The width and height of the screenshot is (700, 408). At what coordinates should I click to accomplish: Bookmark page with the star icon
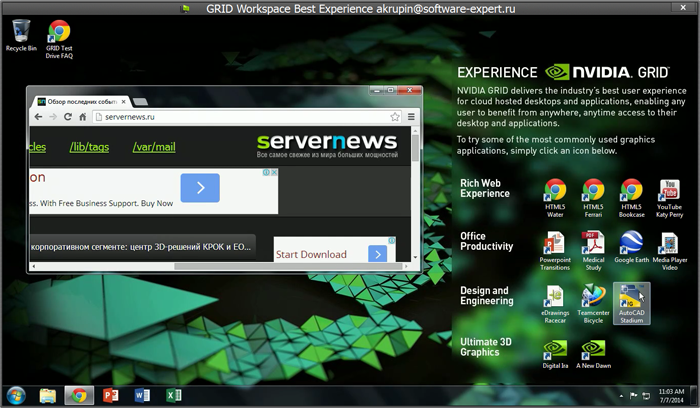[395, 117]
